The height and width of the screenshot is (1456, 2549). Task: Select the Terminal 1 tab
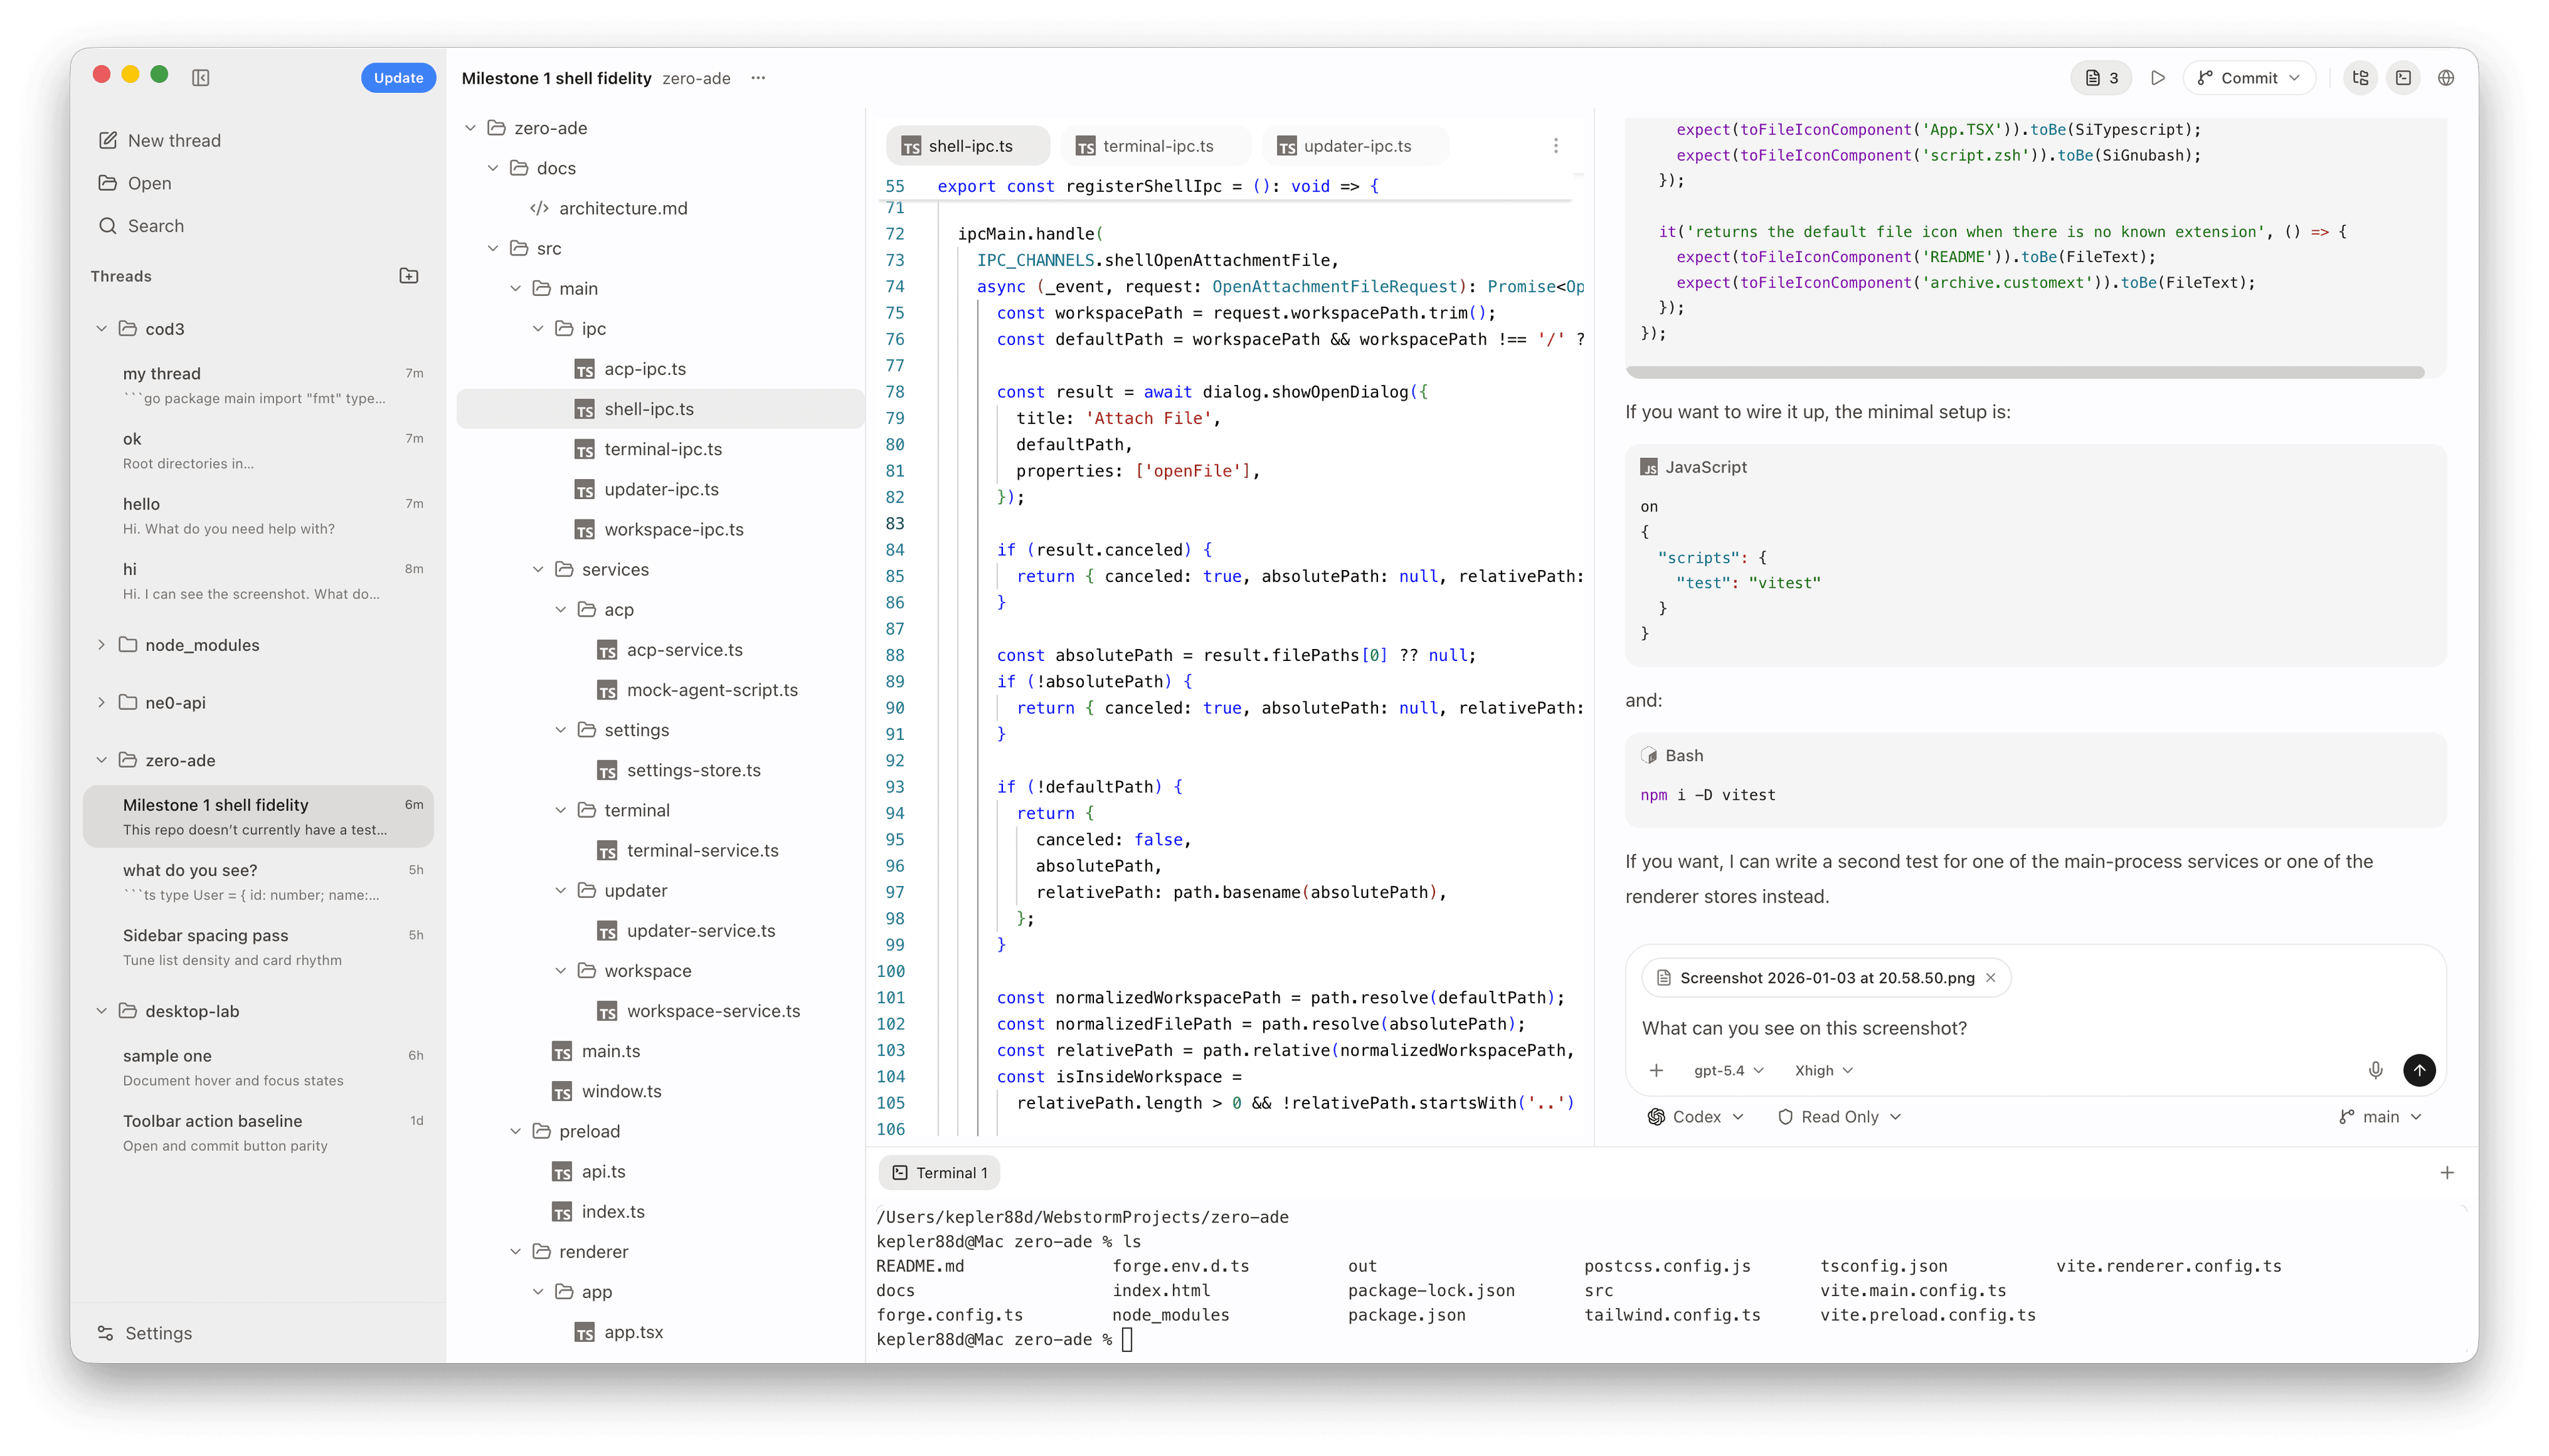point(940,1173)
